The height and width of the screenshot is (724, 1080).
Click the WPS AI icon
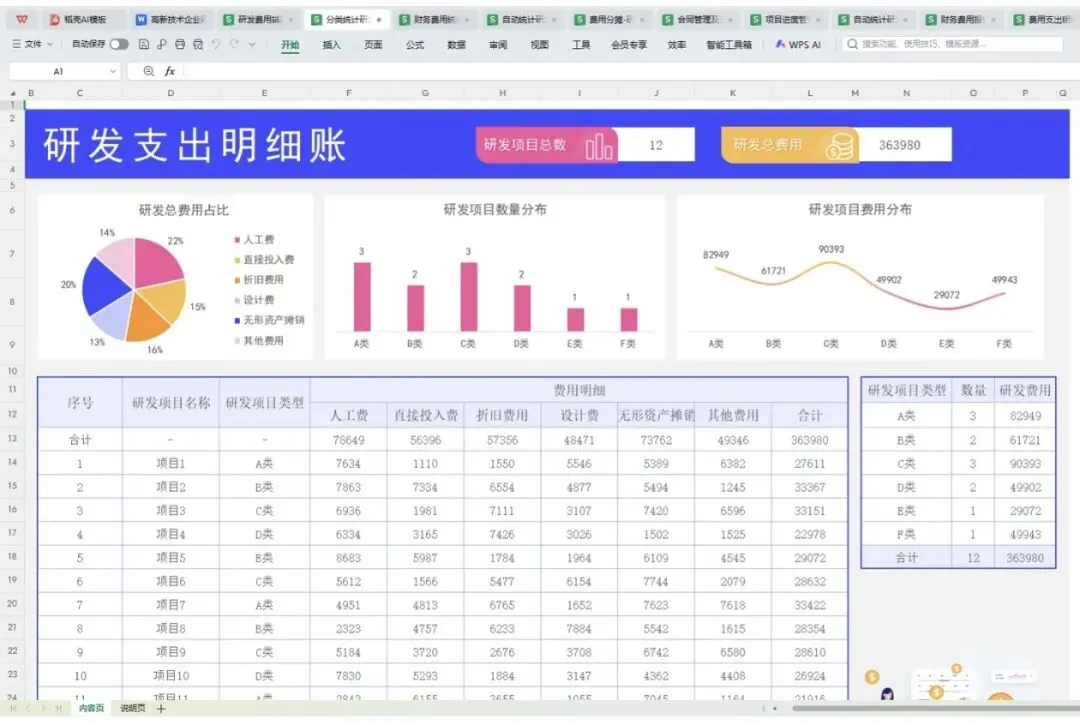tap(780, 44)
